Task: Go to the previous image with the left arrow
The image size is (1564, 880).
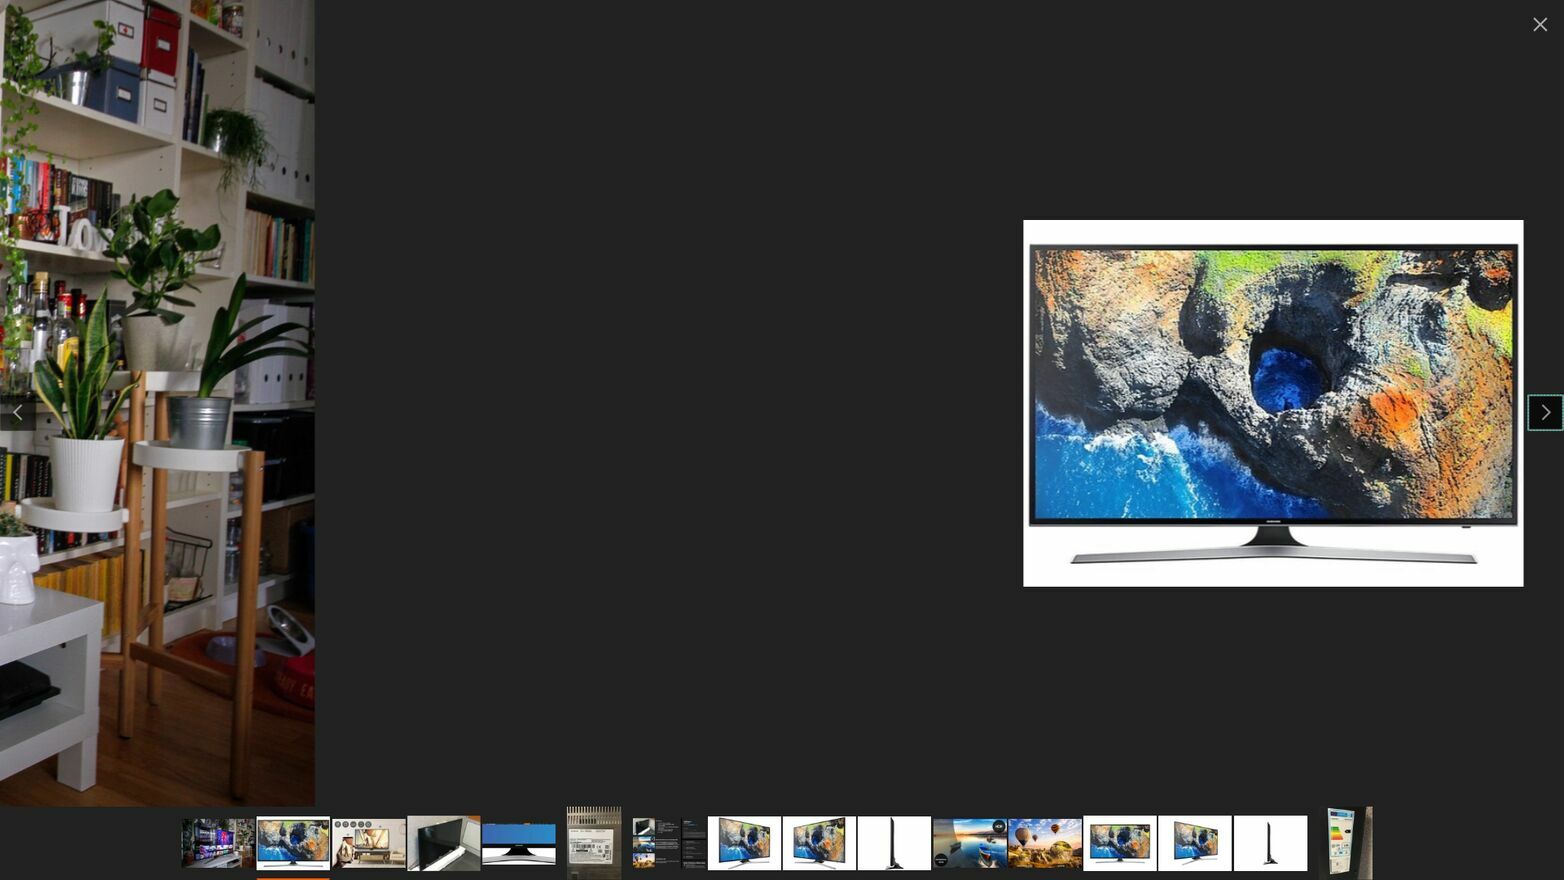Action: pyautogui.click(x=18, y=412)
